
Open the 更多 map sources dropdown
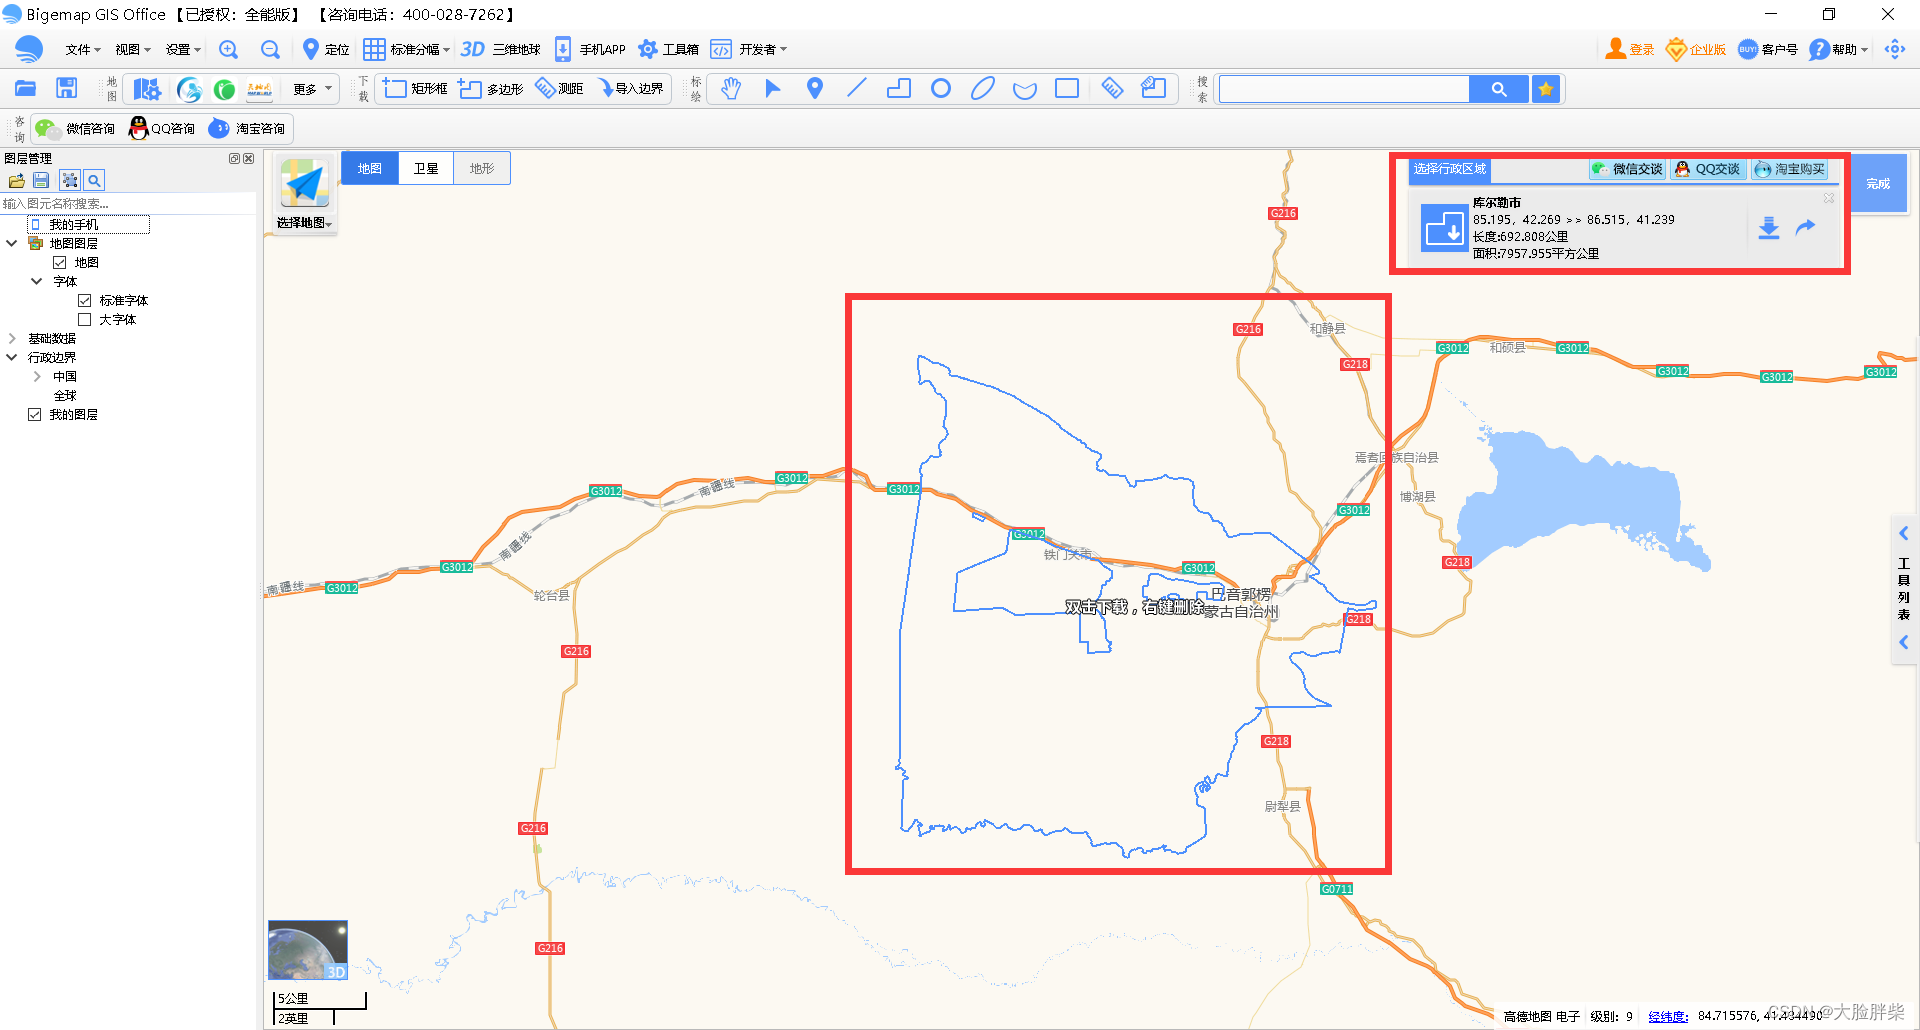point(312,89)
